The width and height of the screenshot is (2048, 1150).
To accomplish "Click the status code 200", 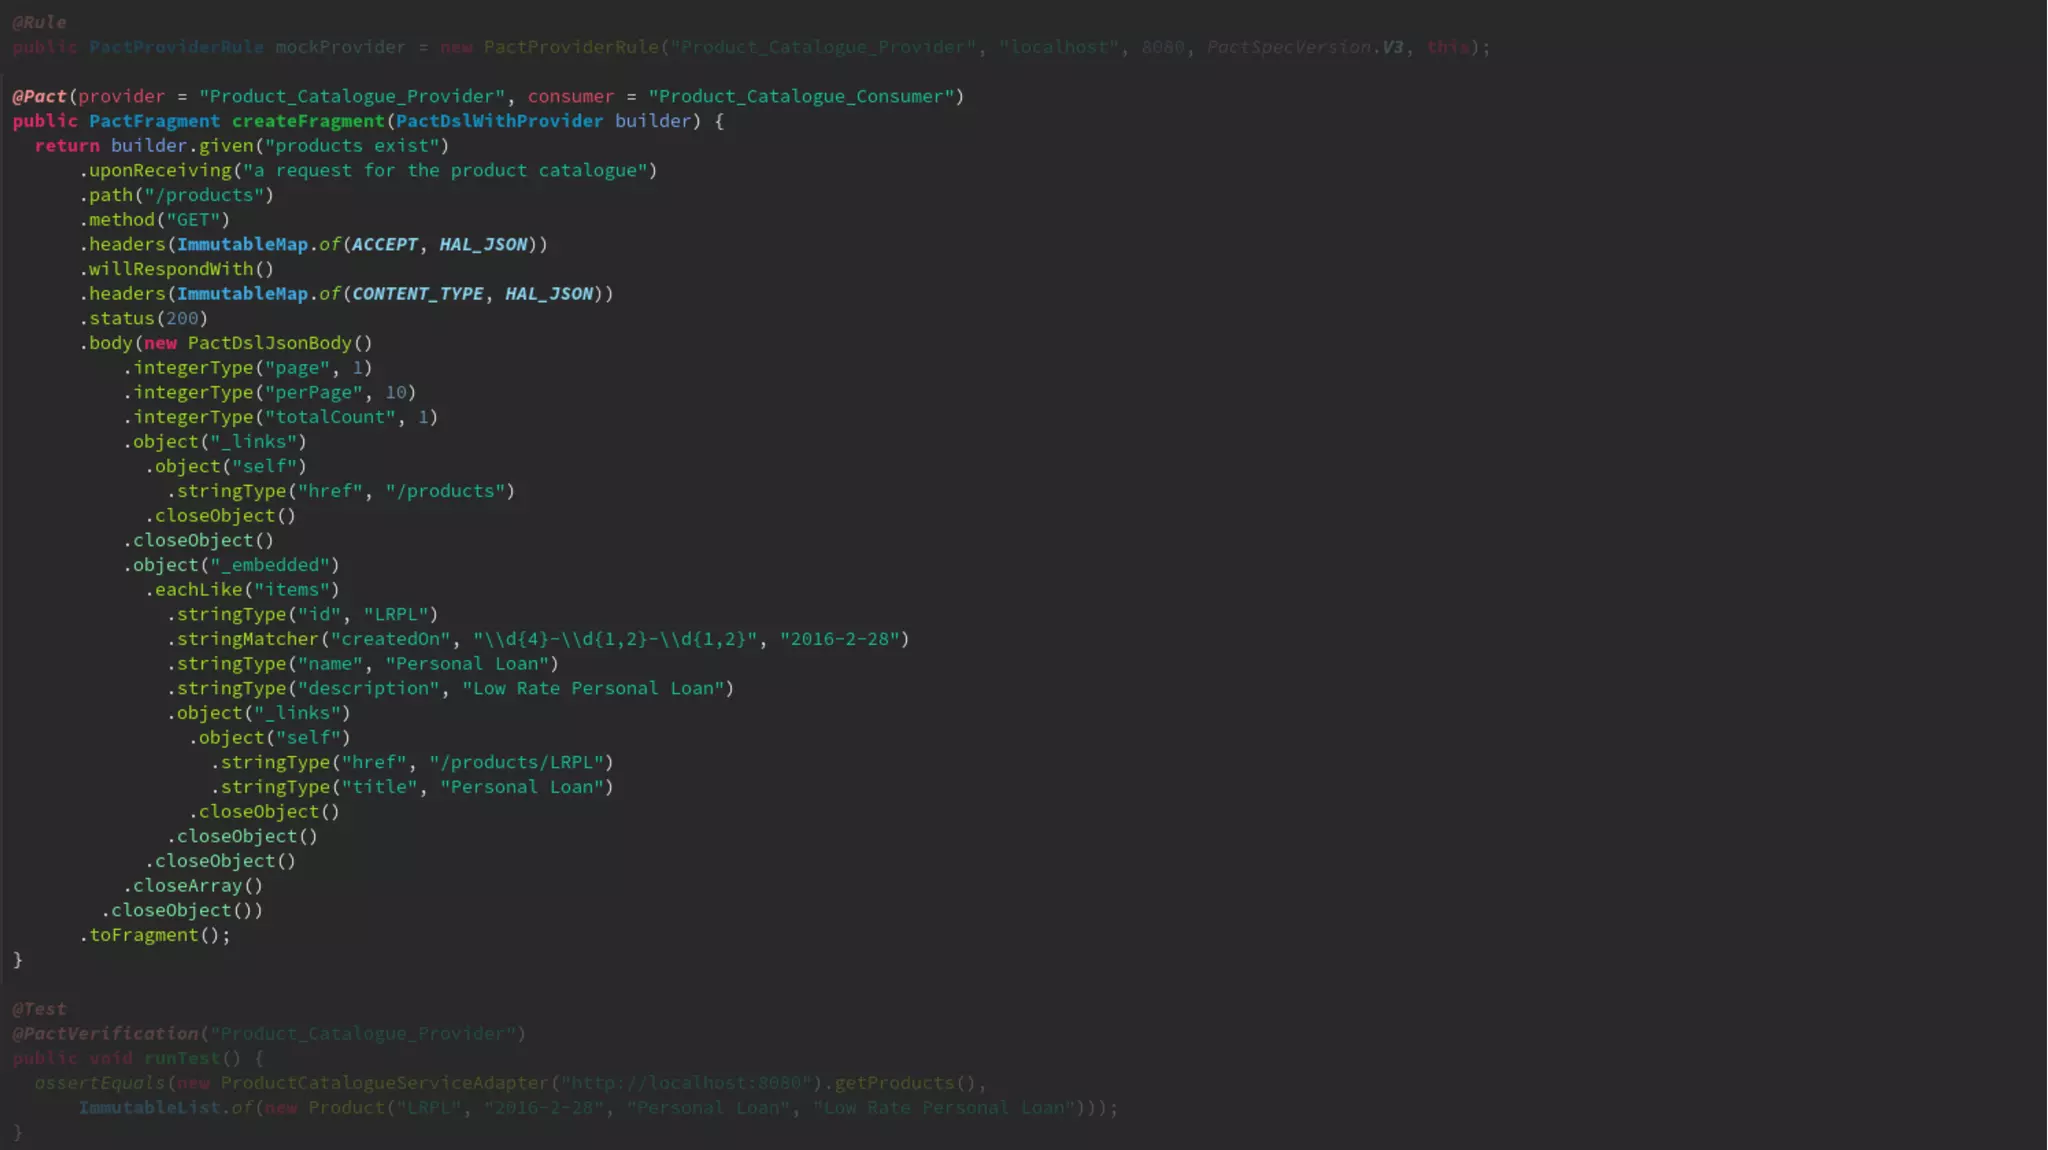I will pos(182,318).
